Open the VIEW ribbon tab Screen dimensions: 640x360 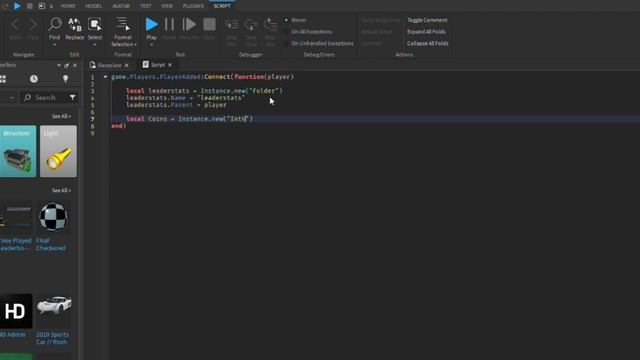point(167,6)
